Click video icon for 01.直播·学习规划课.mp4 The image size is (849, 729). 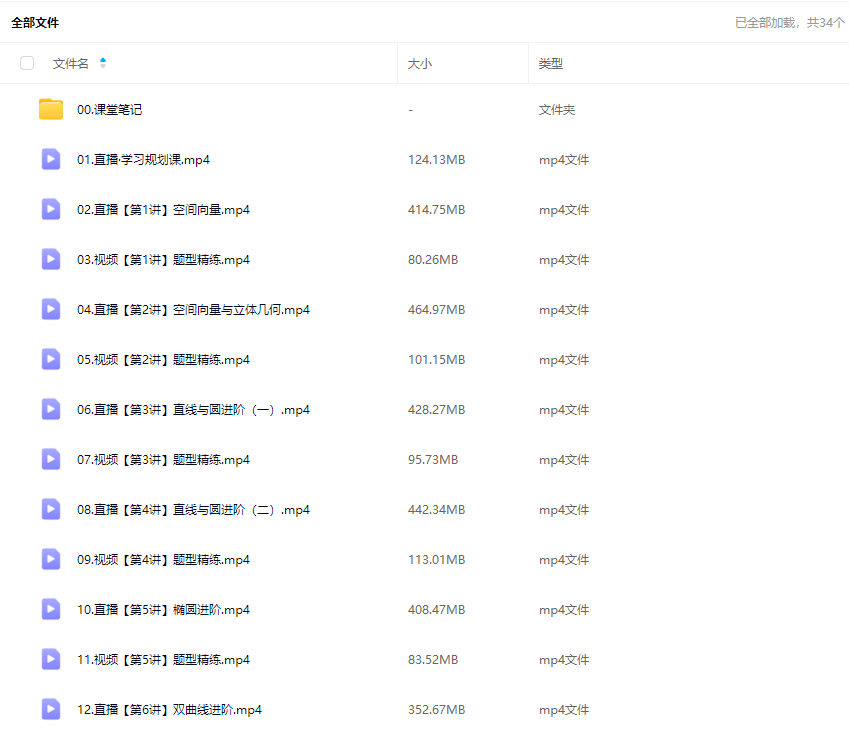(51, 159)
